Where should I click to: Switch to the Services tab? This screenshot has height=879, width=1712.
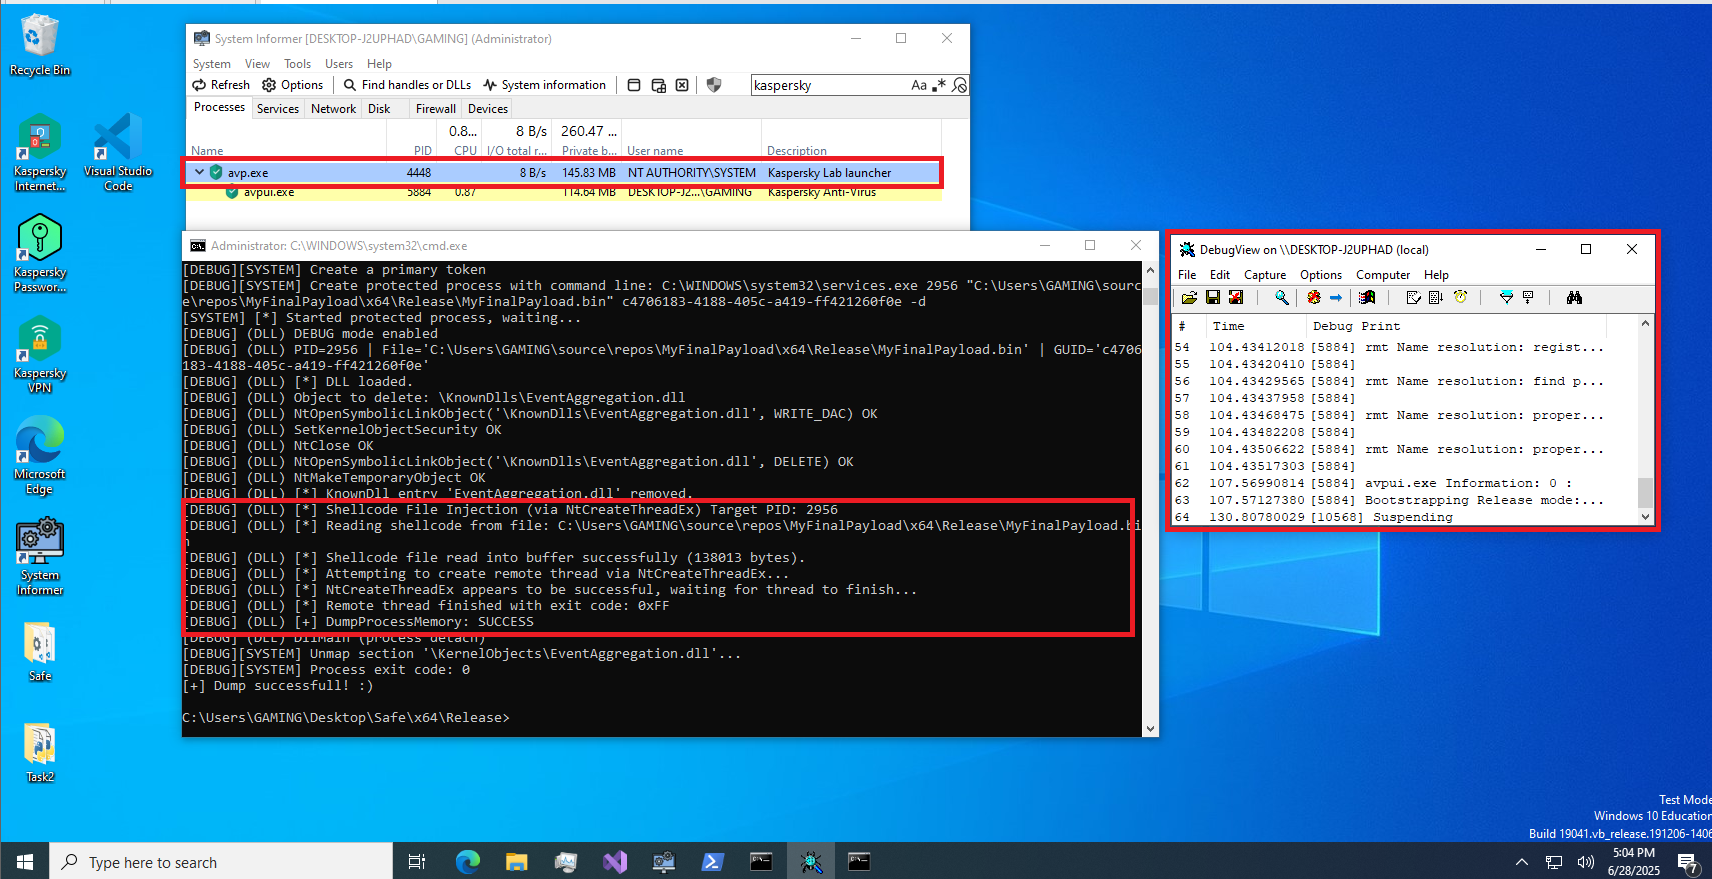point(278,109)
